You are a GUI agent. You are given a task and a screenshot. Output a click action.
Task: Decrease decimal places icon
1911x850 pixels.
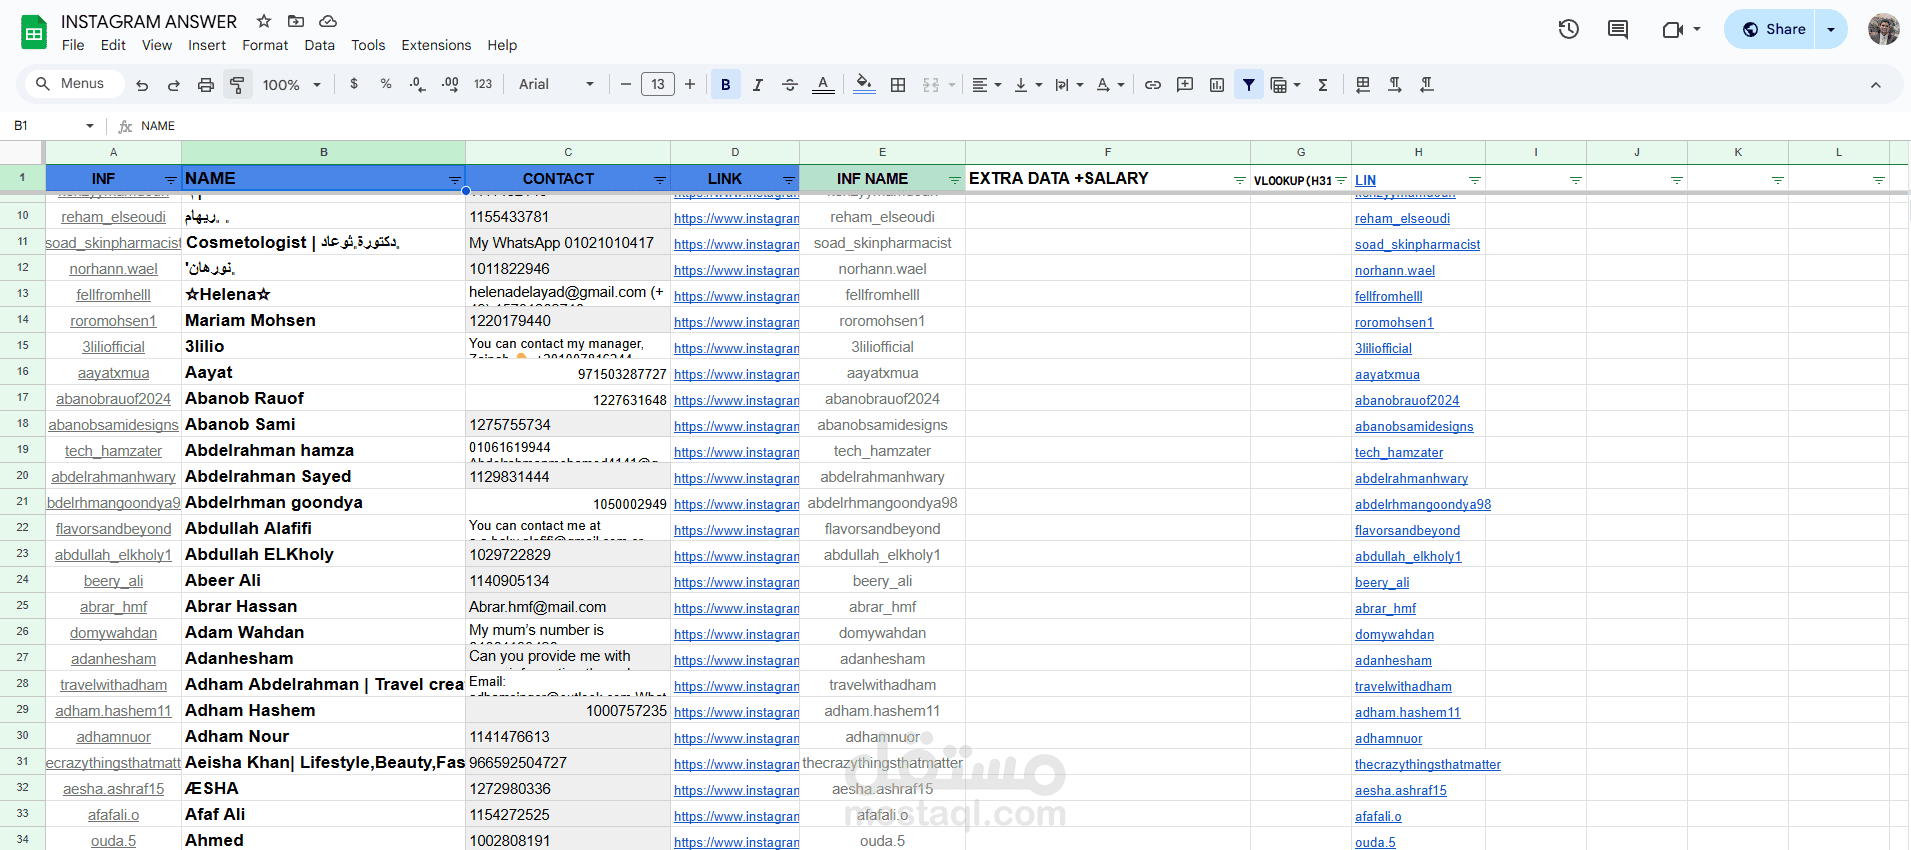pyautogui.click(x=418, y=84)
